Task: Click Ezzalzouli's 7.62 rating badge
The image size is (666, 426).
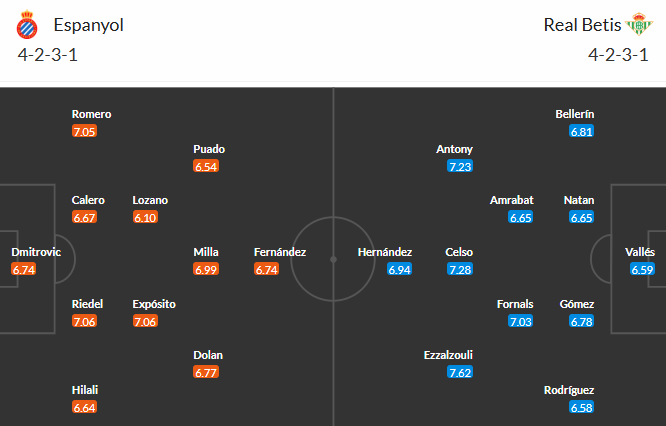Action: coord(460,372)
